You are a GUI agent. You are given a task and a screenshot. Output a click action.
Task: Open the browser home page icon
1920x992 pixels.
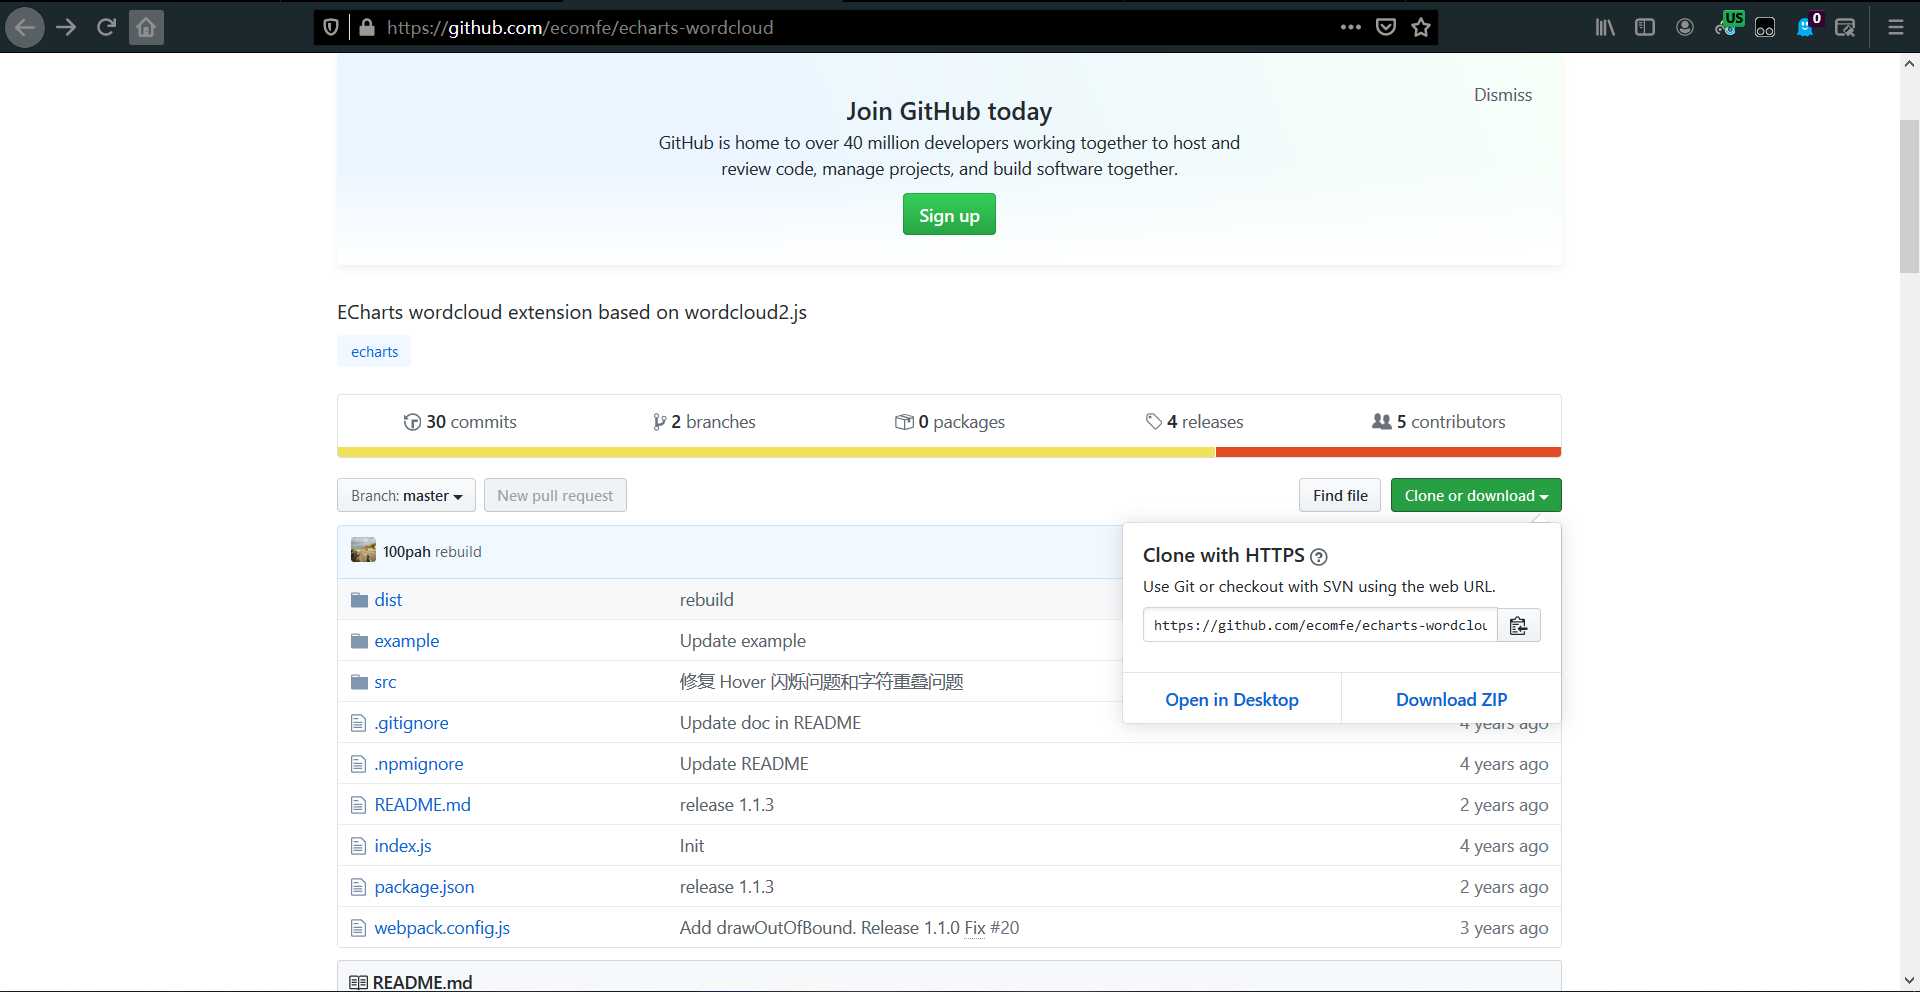(146, 27)
